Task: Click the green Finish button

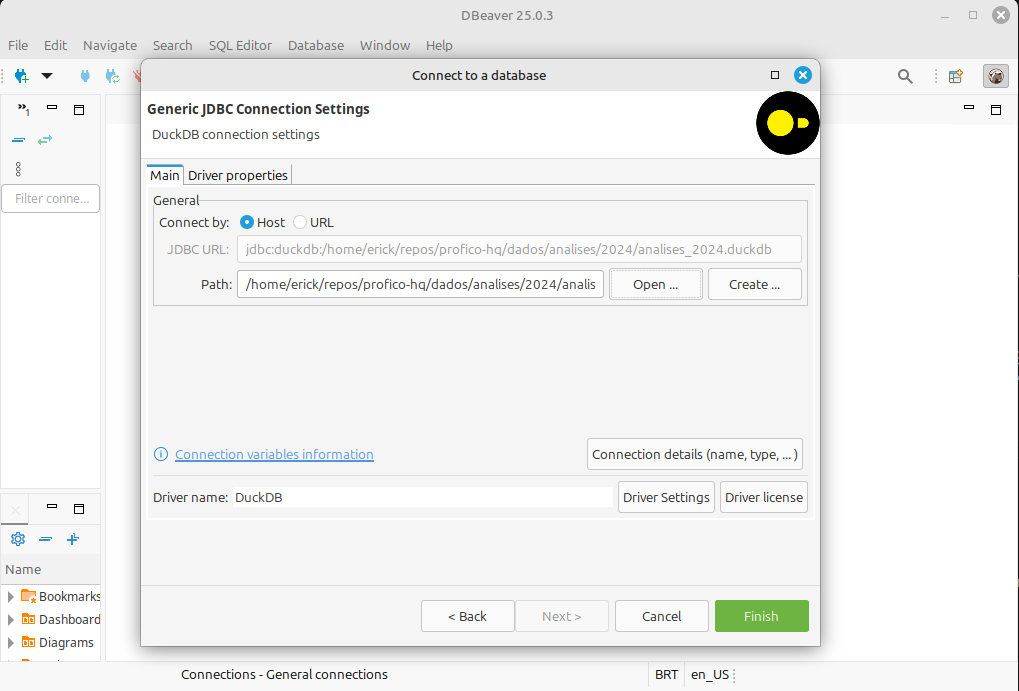Action: (761, 616)
